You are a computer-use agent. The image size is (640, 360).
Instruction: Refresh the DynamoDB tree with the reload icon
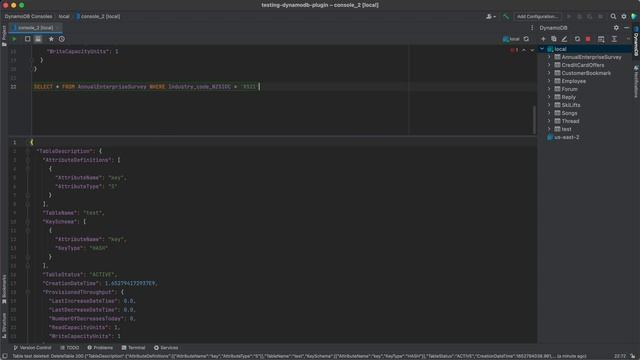577,39
